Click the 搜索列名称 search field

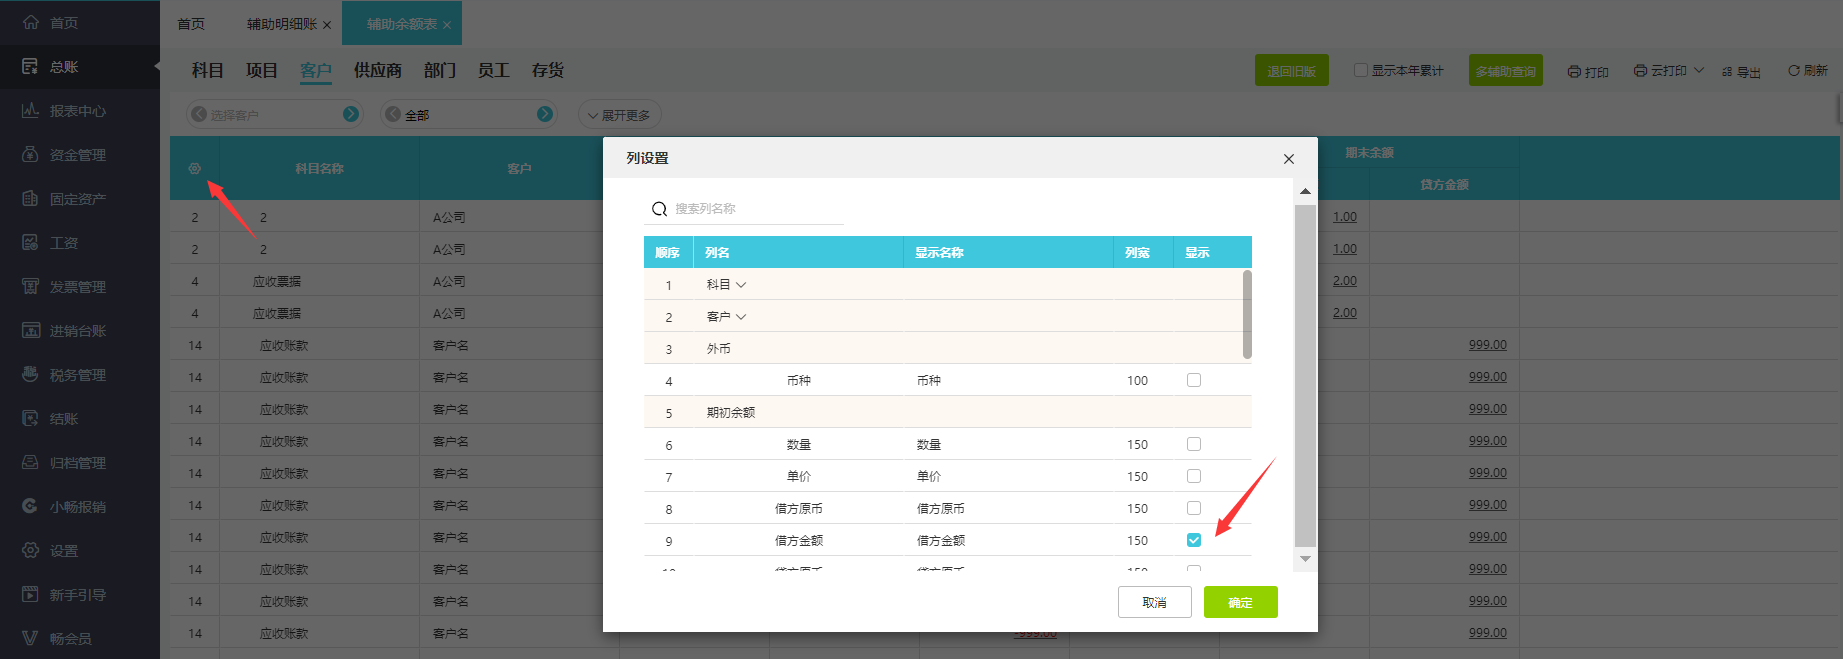click(755, 209)
